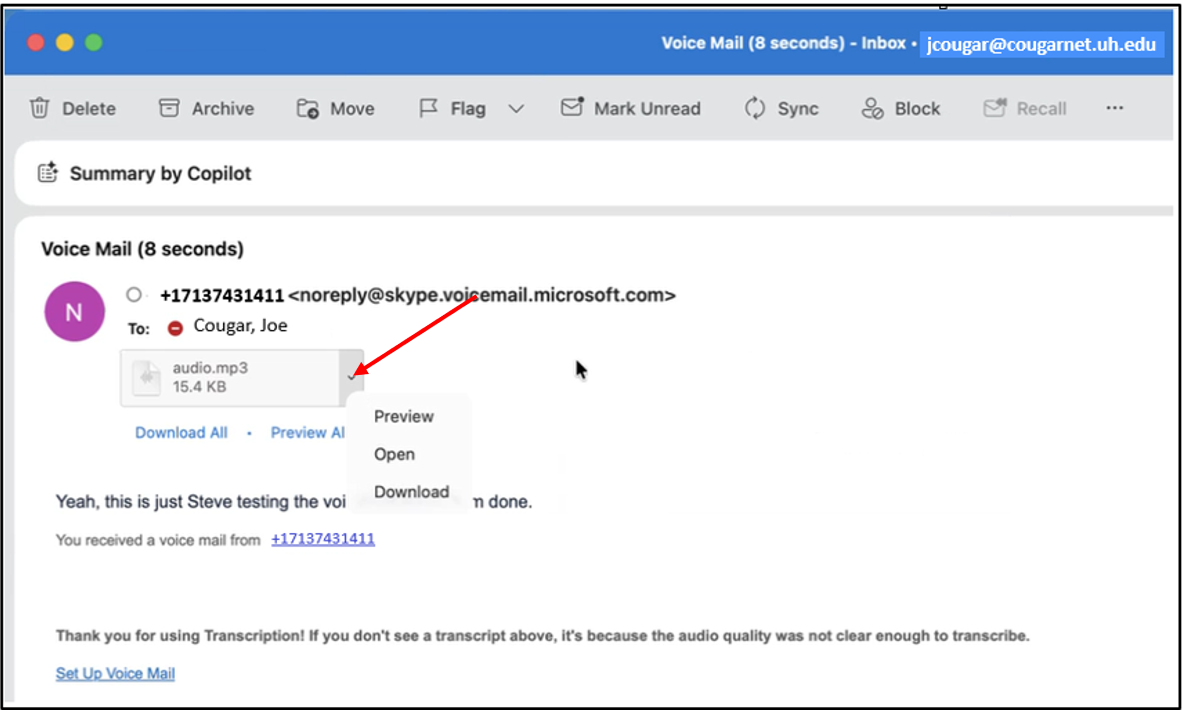The height and width of the screenshot is (712, 1183).
Task: Click the "Thank you for using Transcription!" note
Action: point(542,636)
